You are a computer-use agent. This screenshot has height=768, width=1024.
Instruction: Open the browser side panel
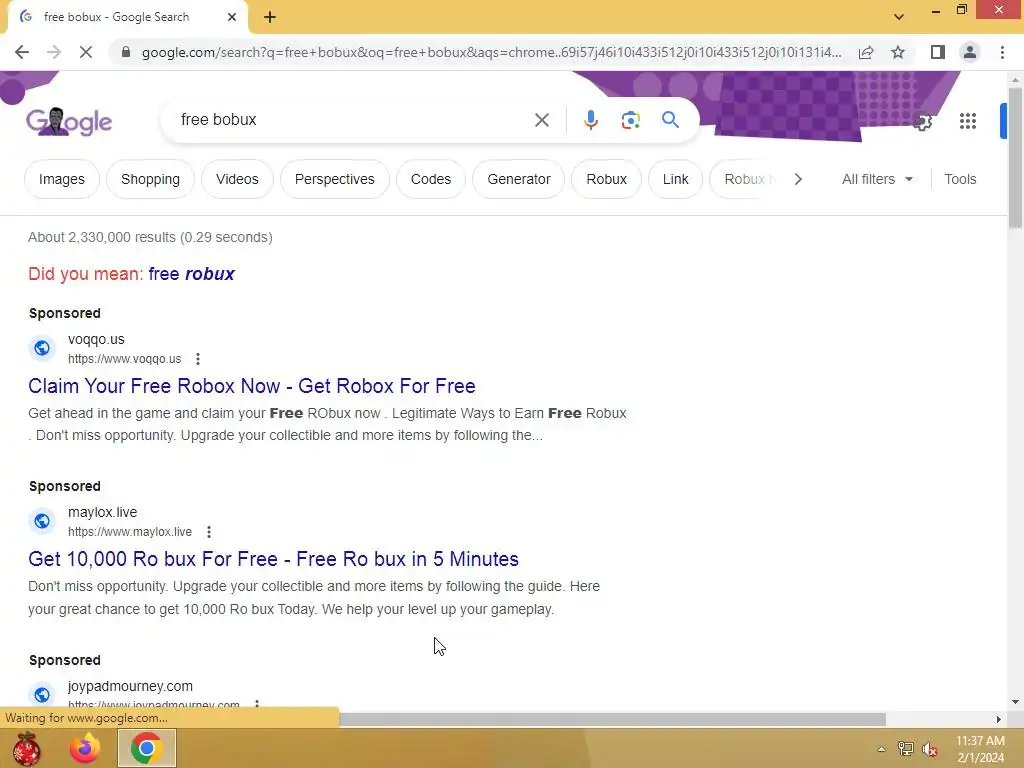click(938, 52)
